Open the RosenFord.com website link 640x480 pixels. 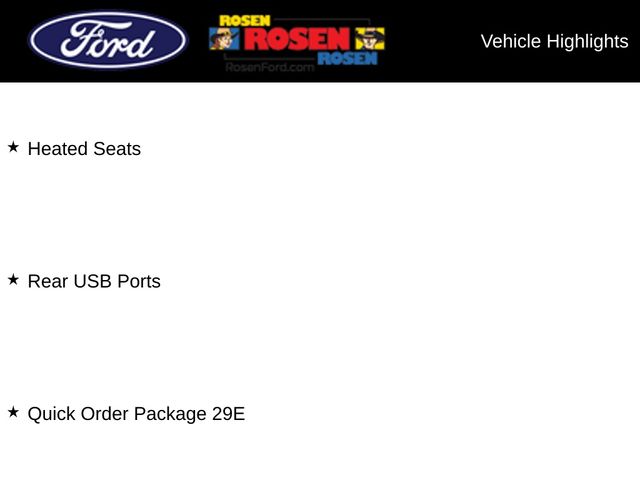tap(270, 67)
